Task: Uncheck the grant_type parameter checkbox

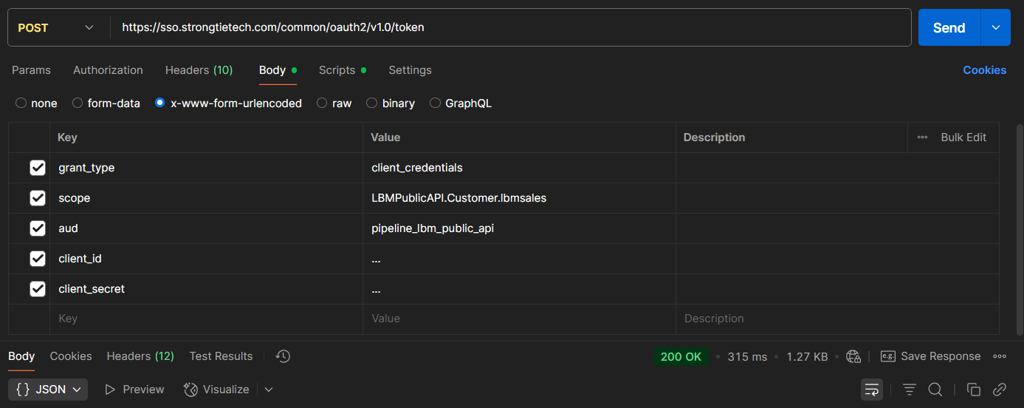Action: pos(38,168)
